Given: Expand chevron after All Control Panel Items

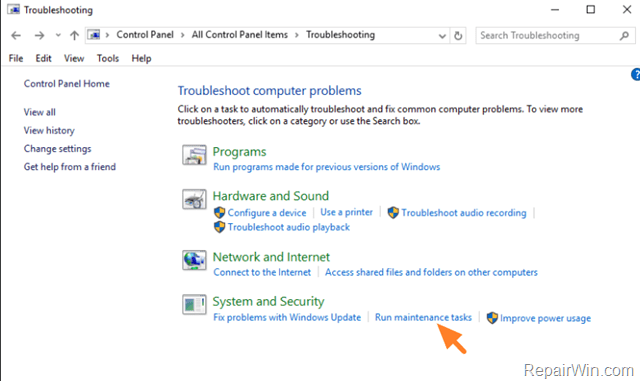Looking at the screenshot, I should click(x=297, y=35).
